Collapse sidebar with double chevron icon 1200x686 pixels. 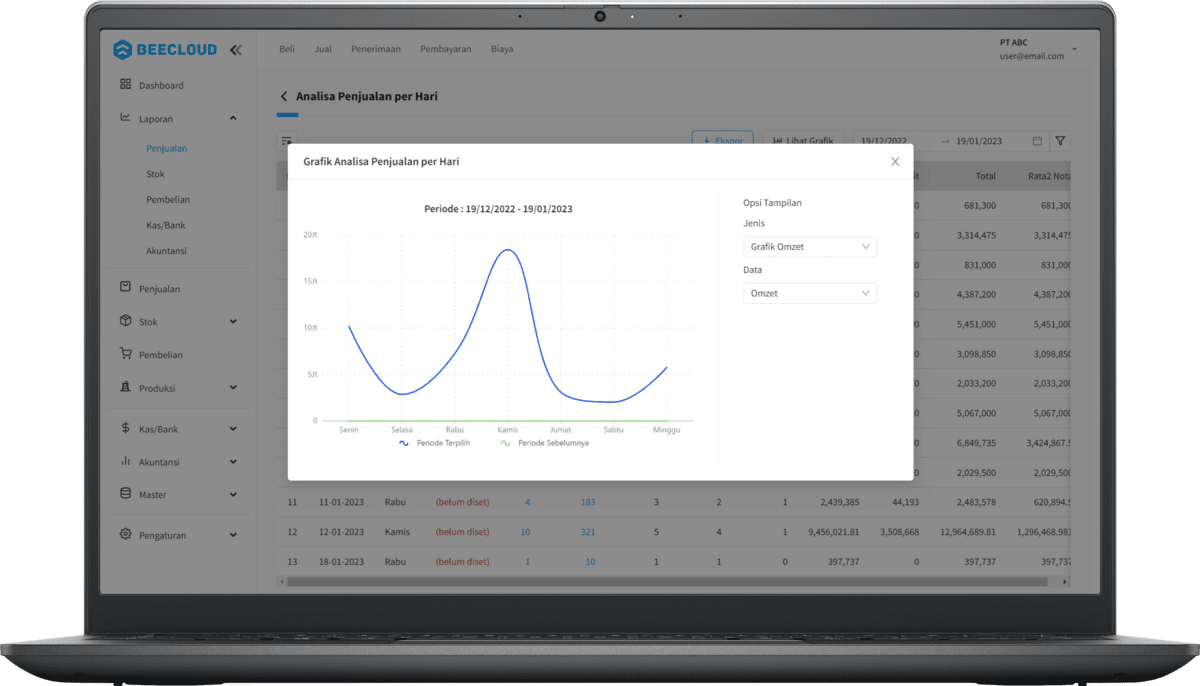pos(236,49)
